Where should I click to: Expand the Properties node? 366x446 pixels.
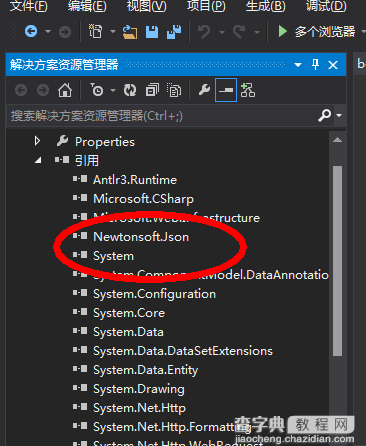[x=37, y=141]
